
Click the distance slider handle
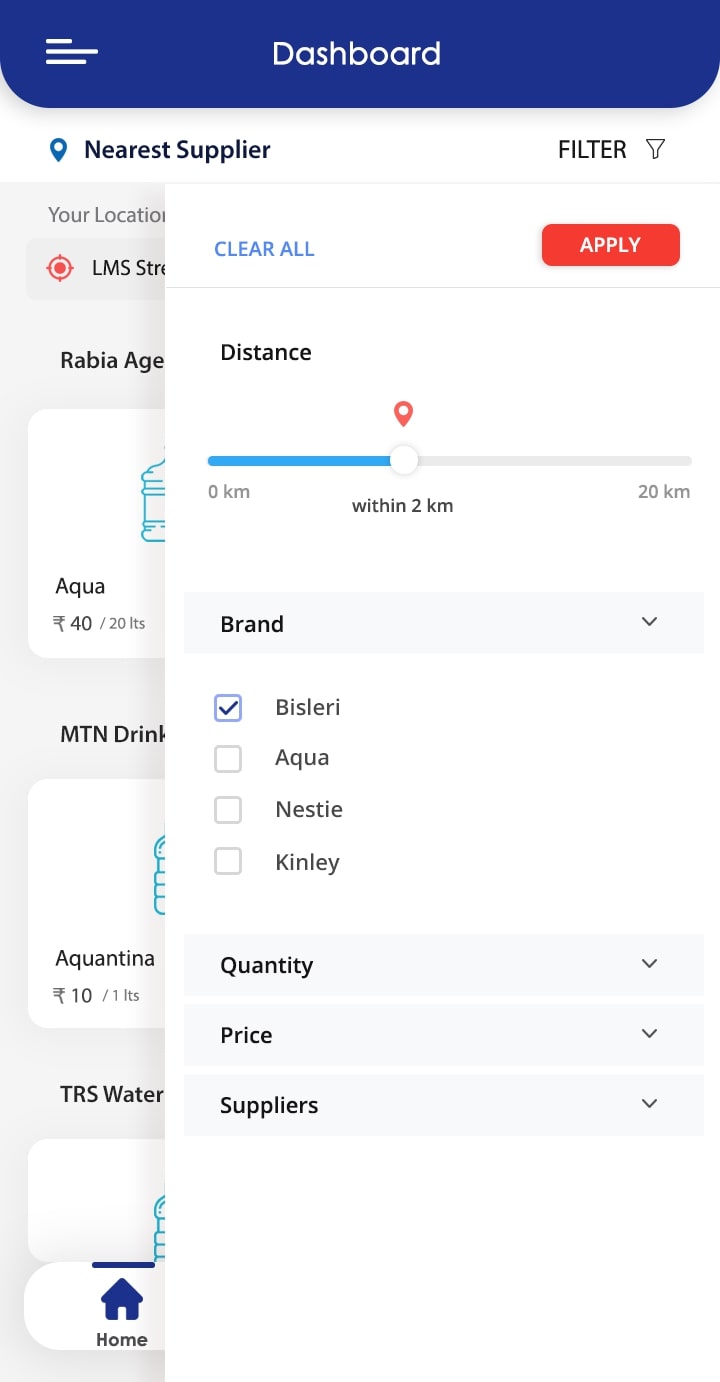(x=403, y=461)
